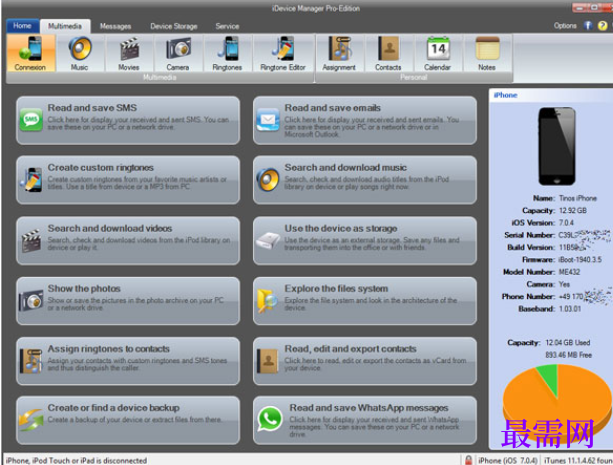Open the Music toolbar icon
This screenshot has height=465, width=613.
[x=79, y=53]
